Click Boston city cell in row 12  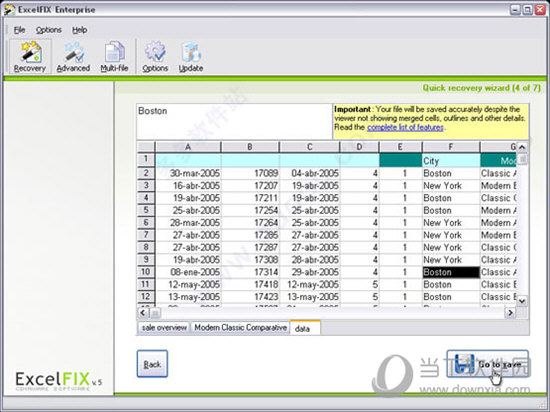pyautogui.click(x=451, y=297)
